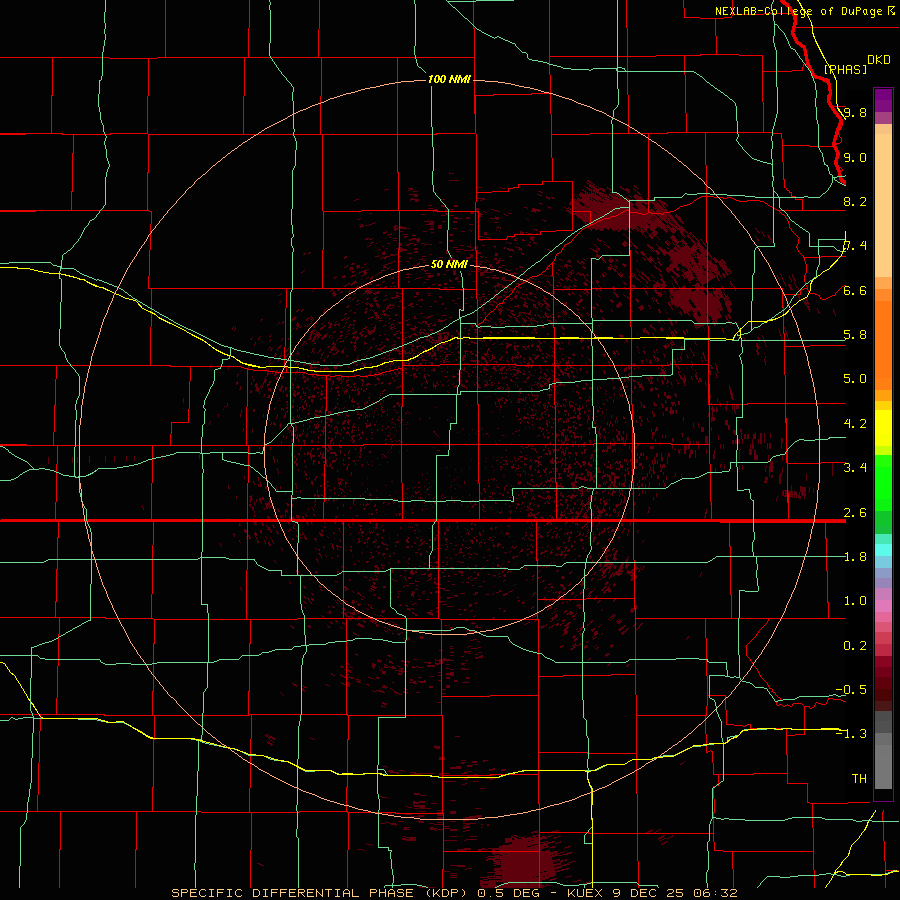Pick the cyan segment of the color bar
The height and width of the screenshot is (900, 900).
coord(883,550)
